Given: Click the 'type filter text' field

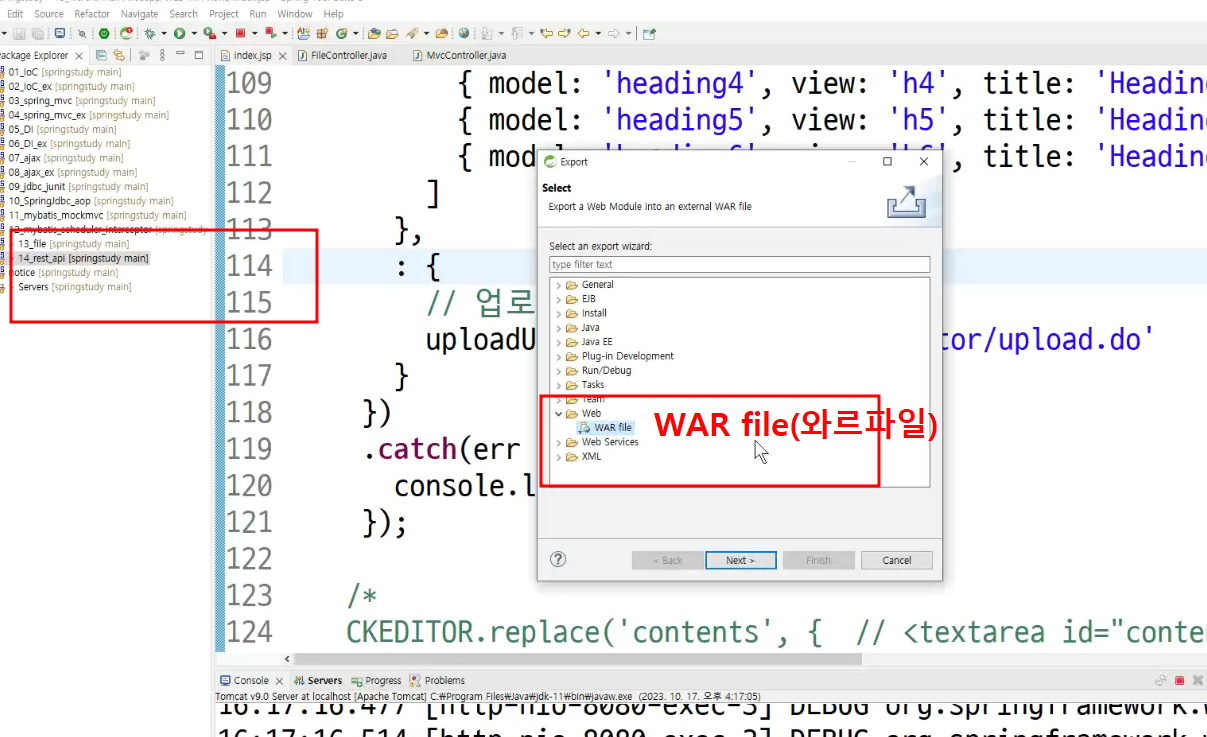Looking at the screenshot, I should click(740, 265).
